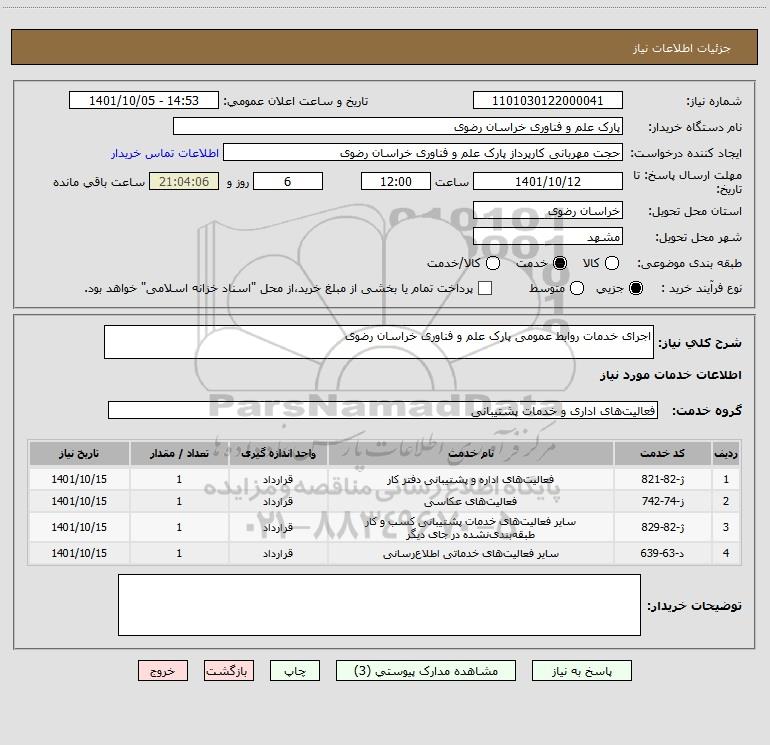Click service code د-63-639 cell
Viewport: 770px width, 745px height.
click(x=662, y=553)
